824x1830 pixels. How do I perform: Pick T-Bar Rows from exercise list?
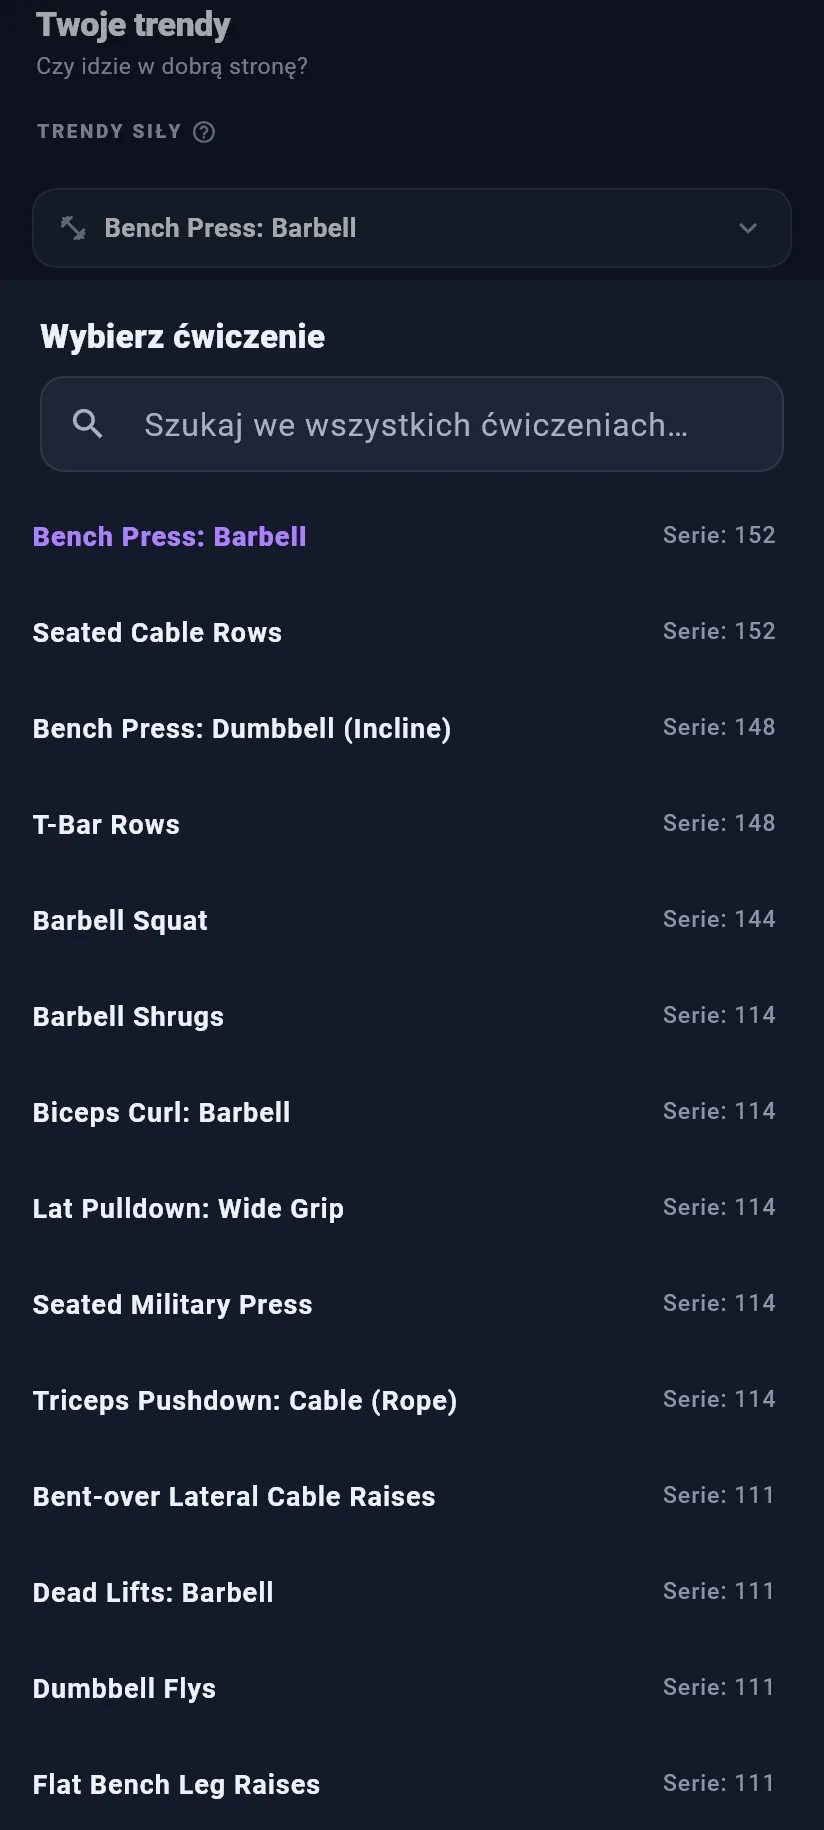click(404, 824)
